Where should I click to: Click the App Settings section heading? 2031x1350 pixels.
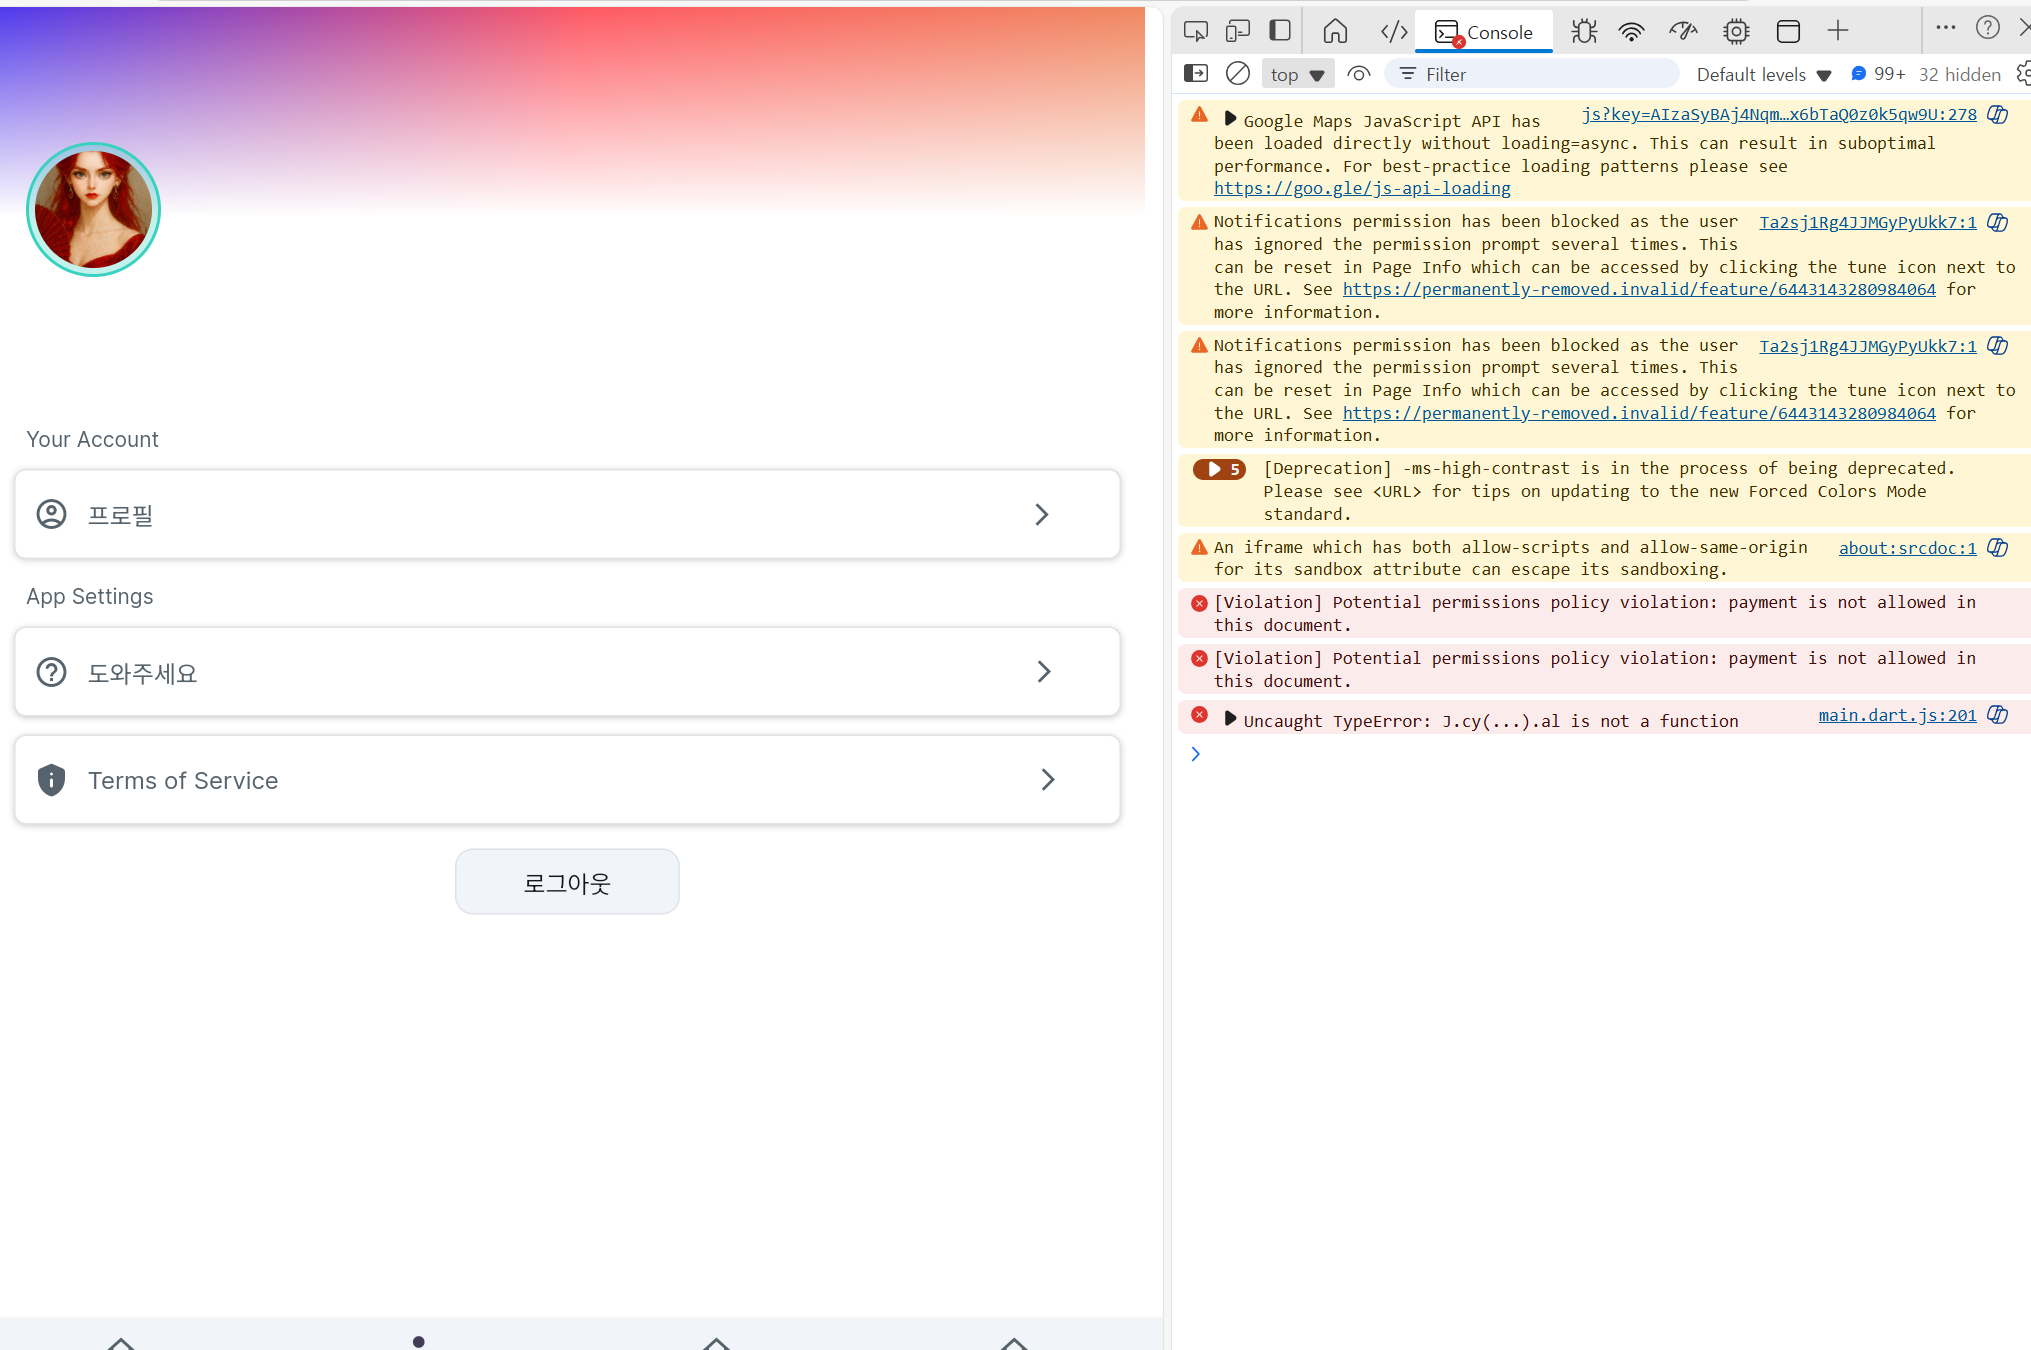click(x=90, y=597)
